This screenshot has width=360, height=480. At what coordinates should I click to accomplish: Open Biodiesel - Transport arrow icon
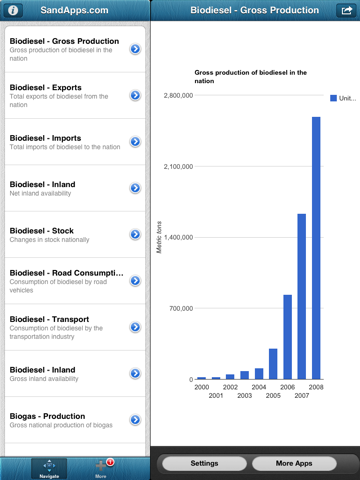(135, 327)
